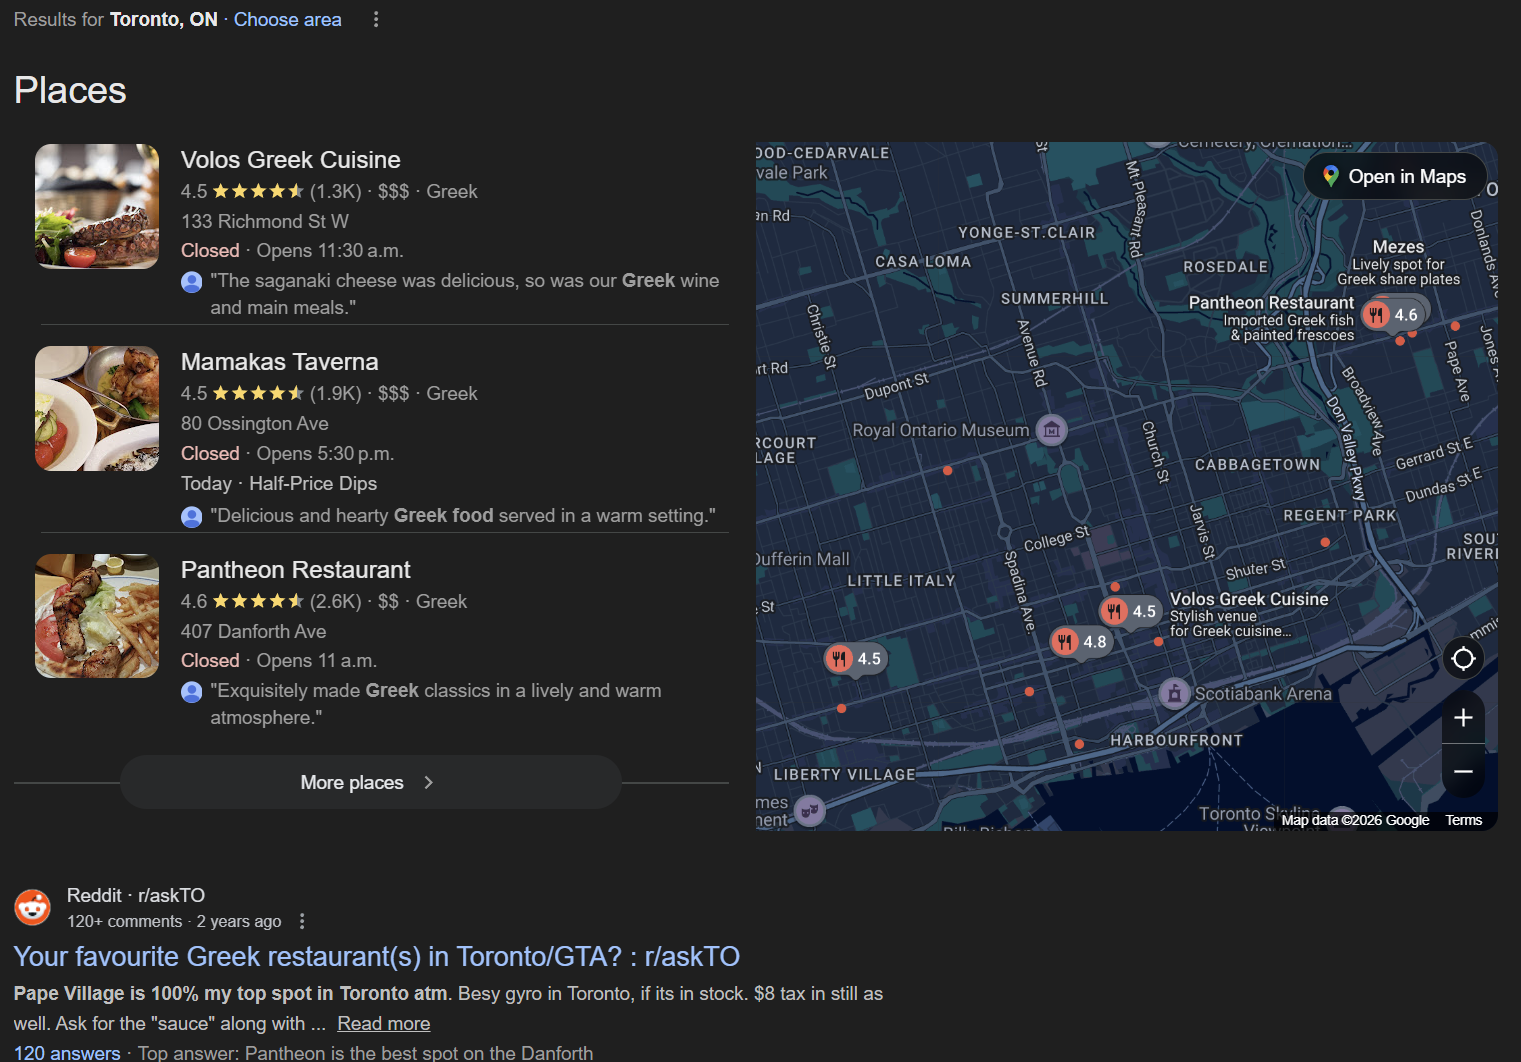Screen dimensions: 1521x1062
Task: Open the Pantheon Restaurant food photo
Action: click(97, 616)
